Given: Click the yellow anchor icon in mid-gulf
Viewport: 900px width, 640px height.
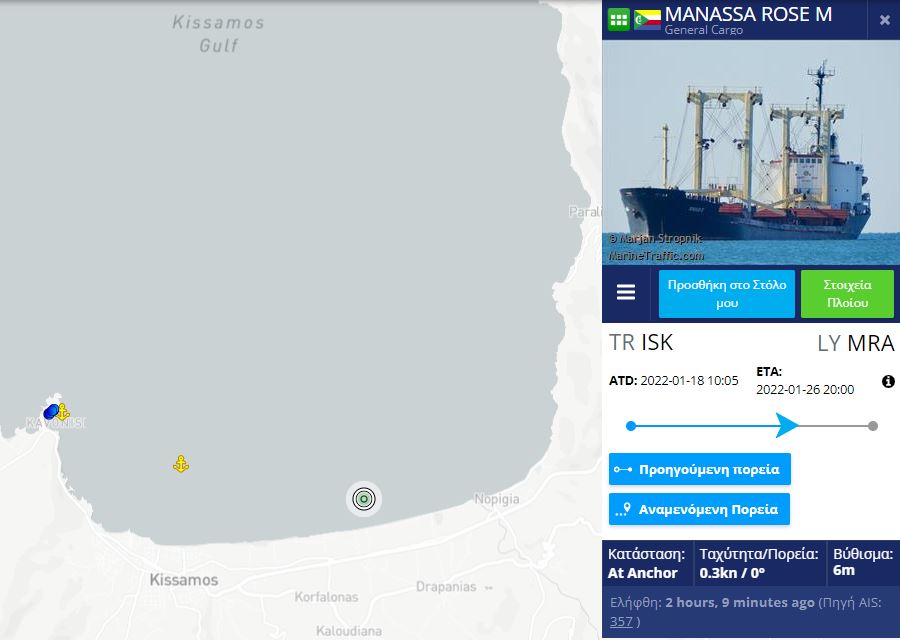Looking at the screenshot, I should click(x=181, y=464).
